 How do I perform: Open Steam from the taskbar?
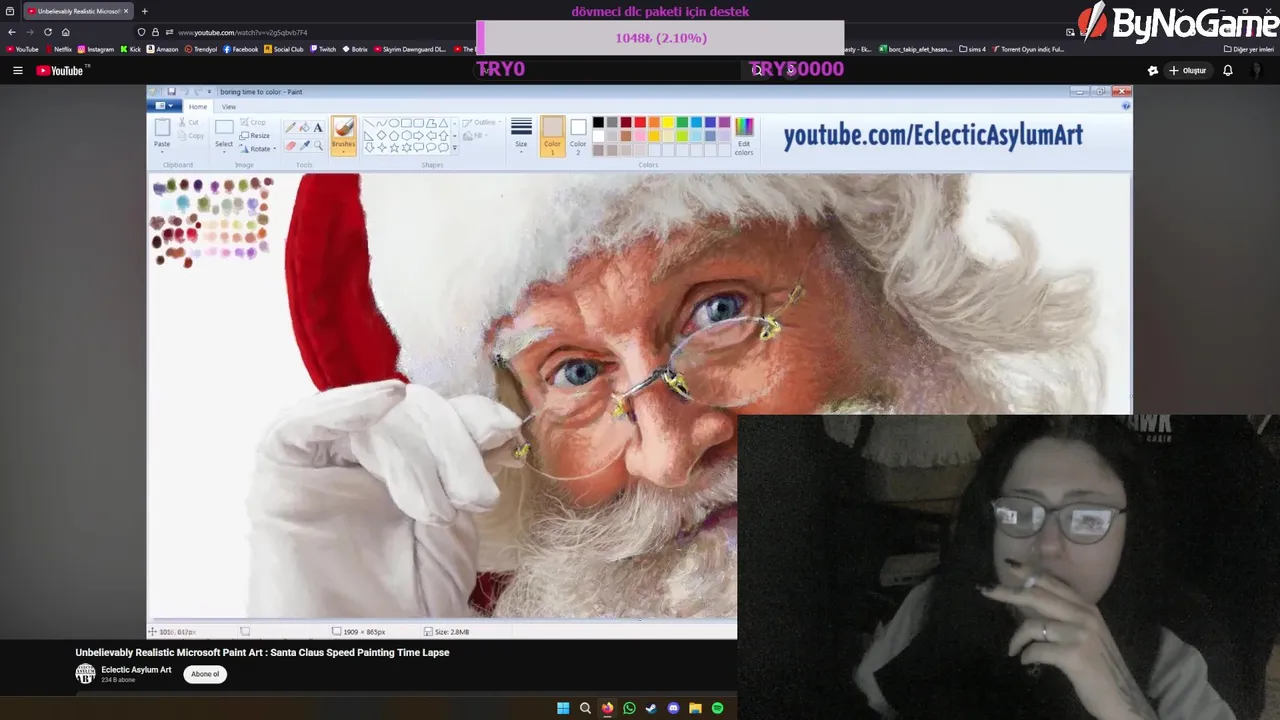[x=651, y=708]
